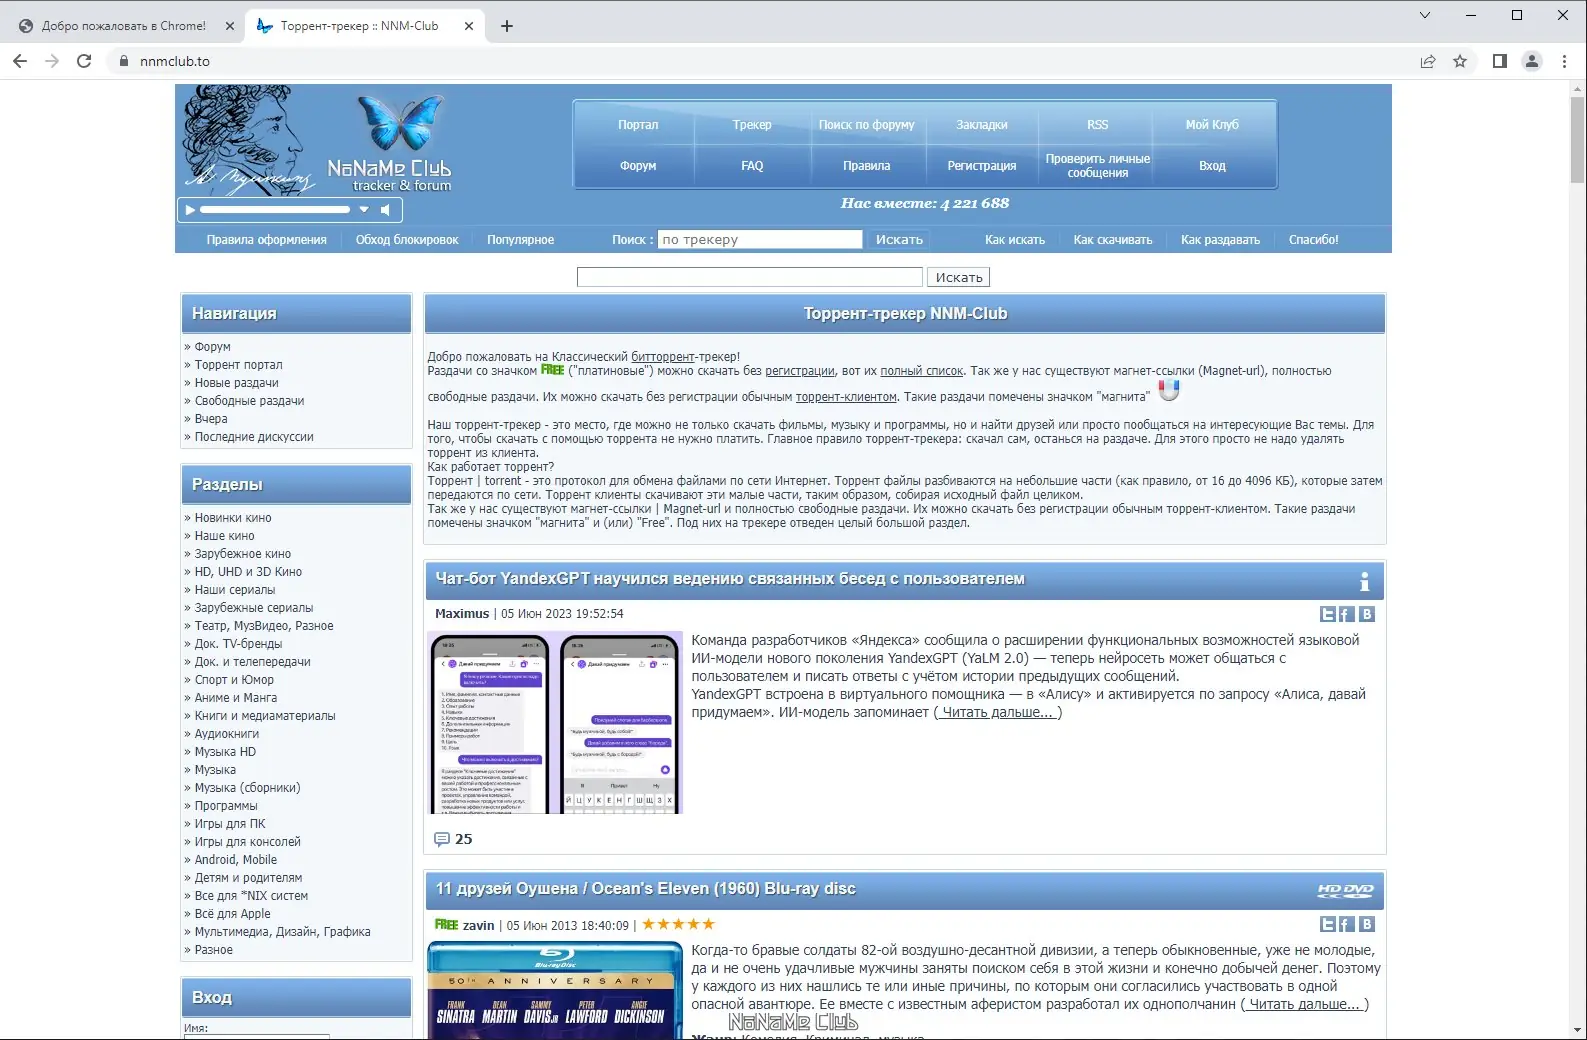The height and width of the screenshot is (1040, 1587).
Task: Focus the empty search box below the header
Action: pyautogui.click(x=749, y=277)
